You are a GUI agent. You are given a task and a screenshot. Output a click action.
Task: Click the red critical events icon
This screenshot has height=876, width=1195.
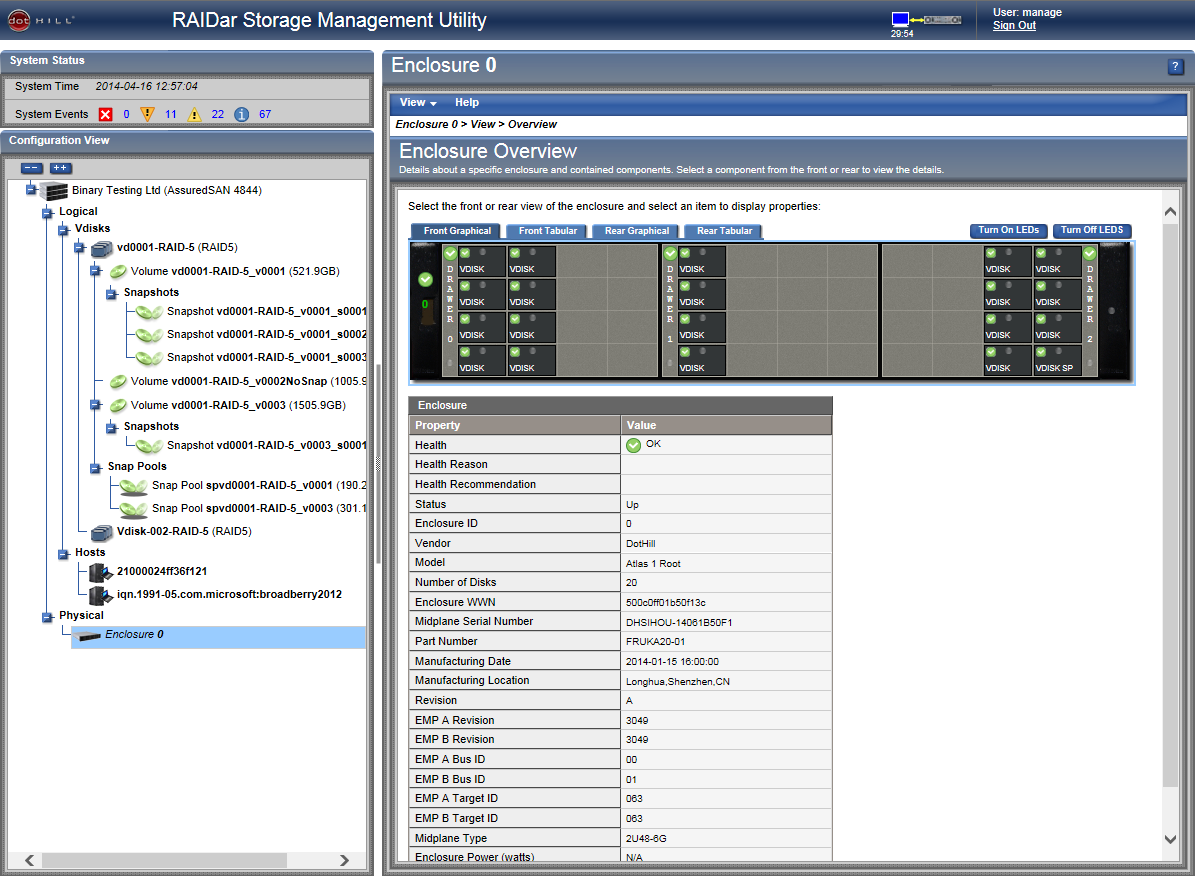pos(106,114)
